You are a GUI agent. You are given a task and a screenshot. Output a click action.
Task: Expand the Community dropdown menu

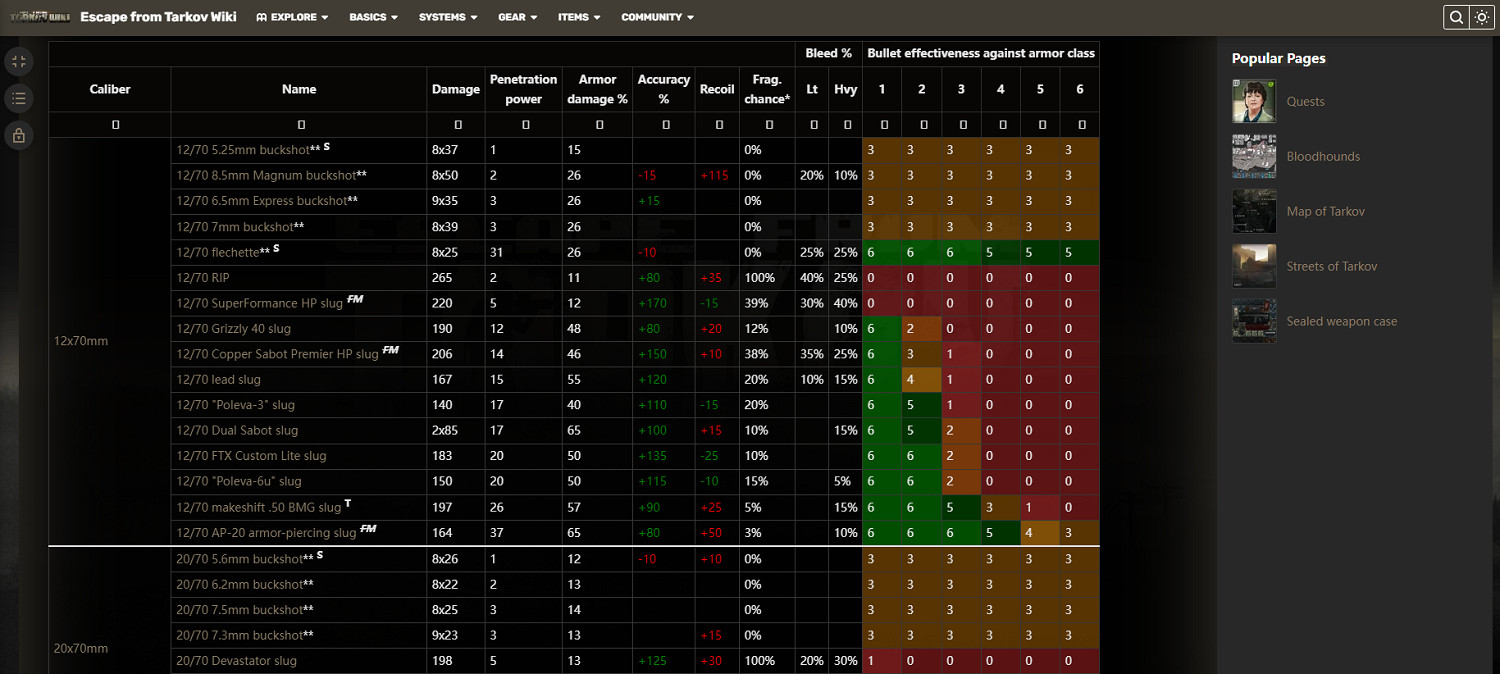[657, 17]
